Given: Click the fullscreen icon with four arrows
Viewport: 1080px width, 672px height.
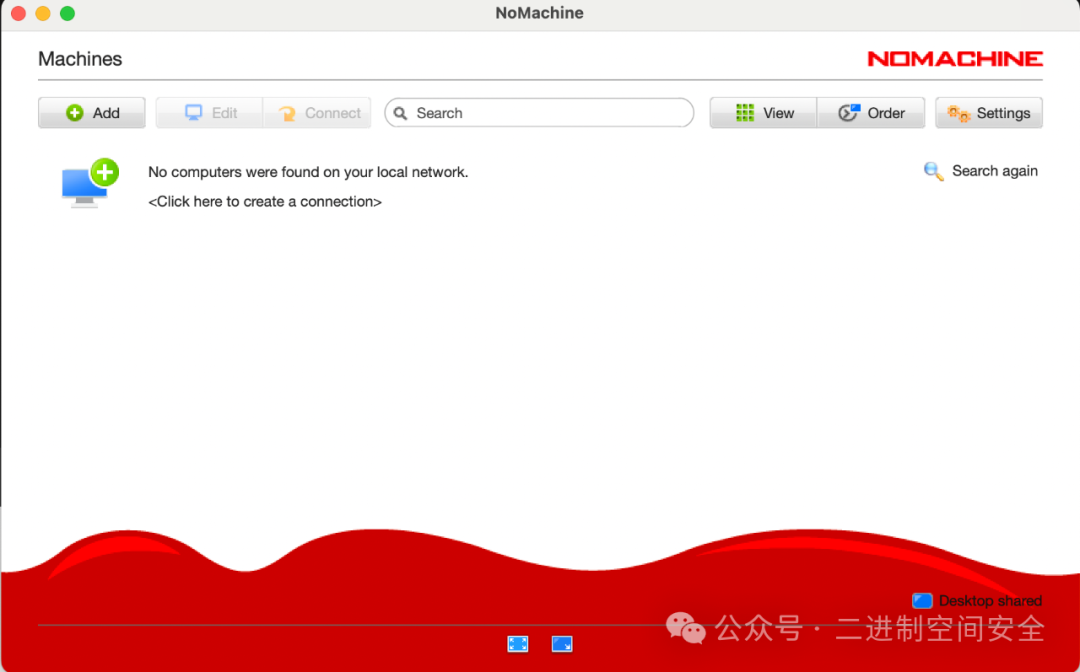Looking at the screenshot, I should pyautogui.click(x=518, y=644).
